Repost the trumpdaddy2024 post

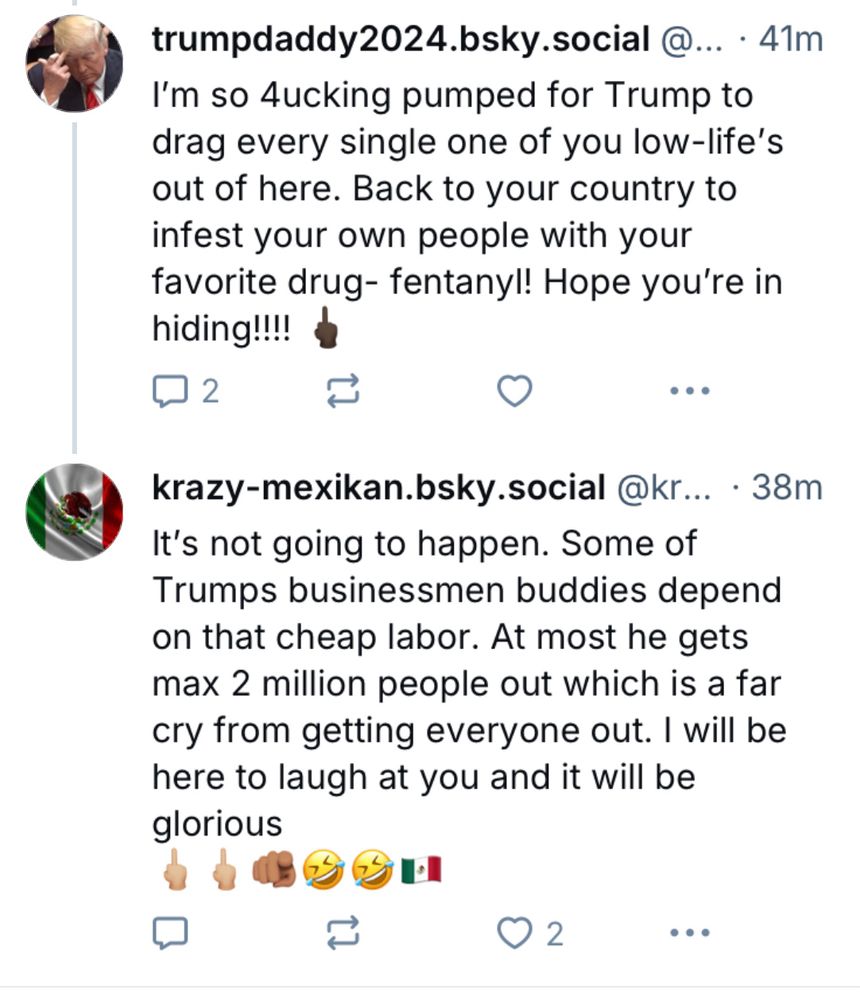click(343, 391)
